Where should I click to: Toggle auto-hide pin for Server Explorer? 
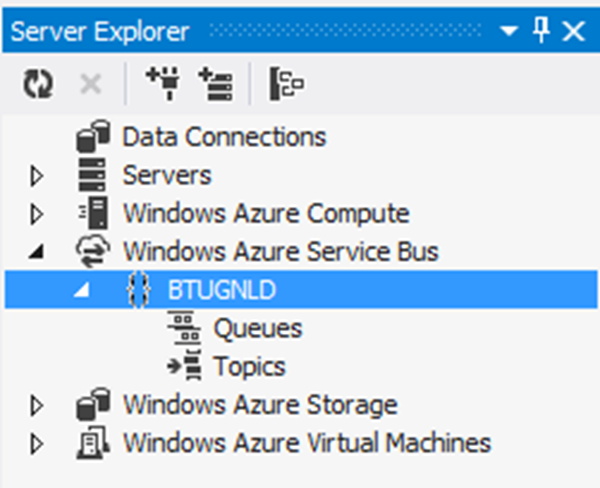(541, 32)
